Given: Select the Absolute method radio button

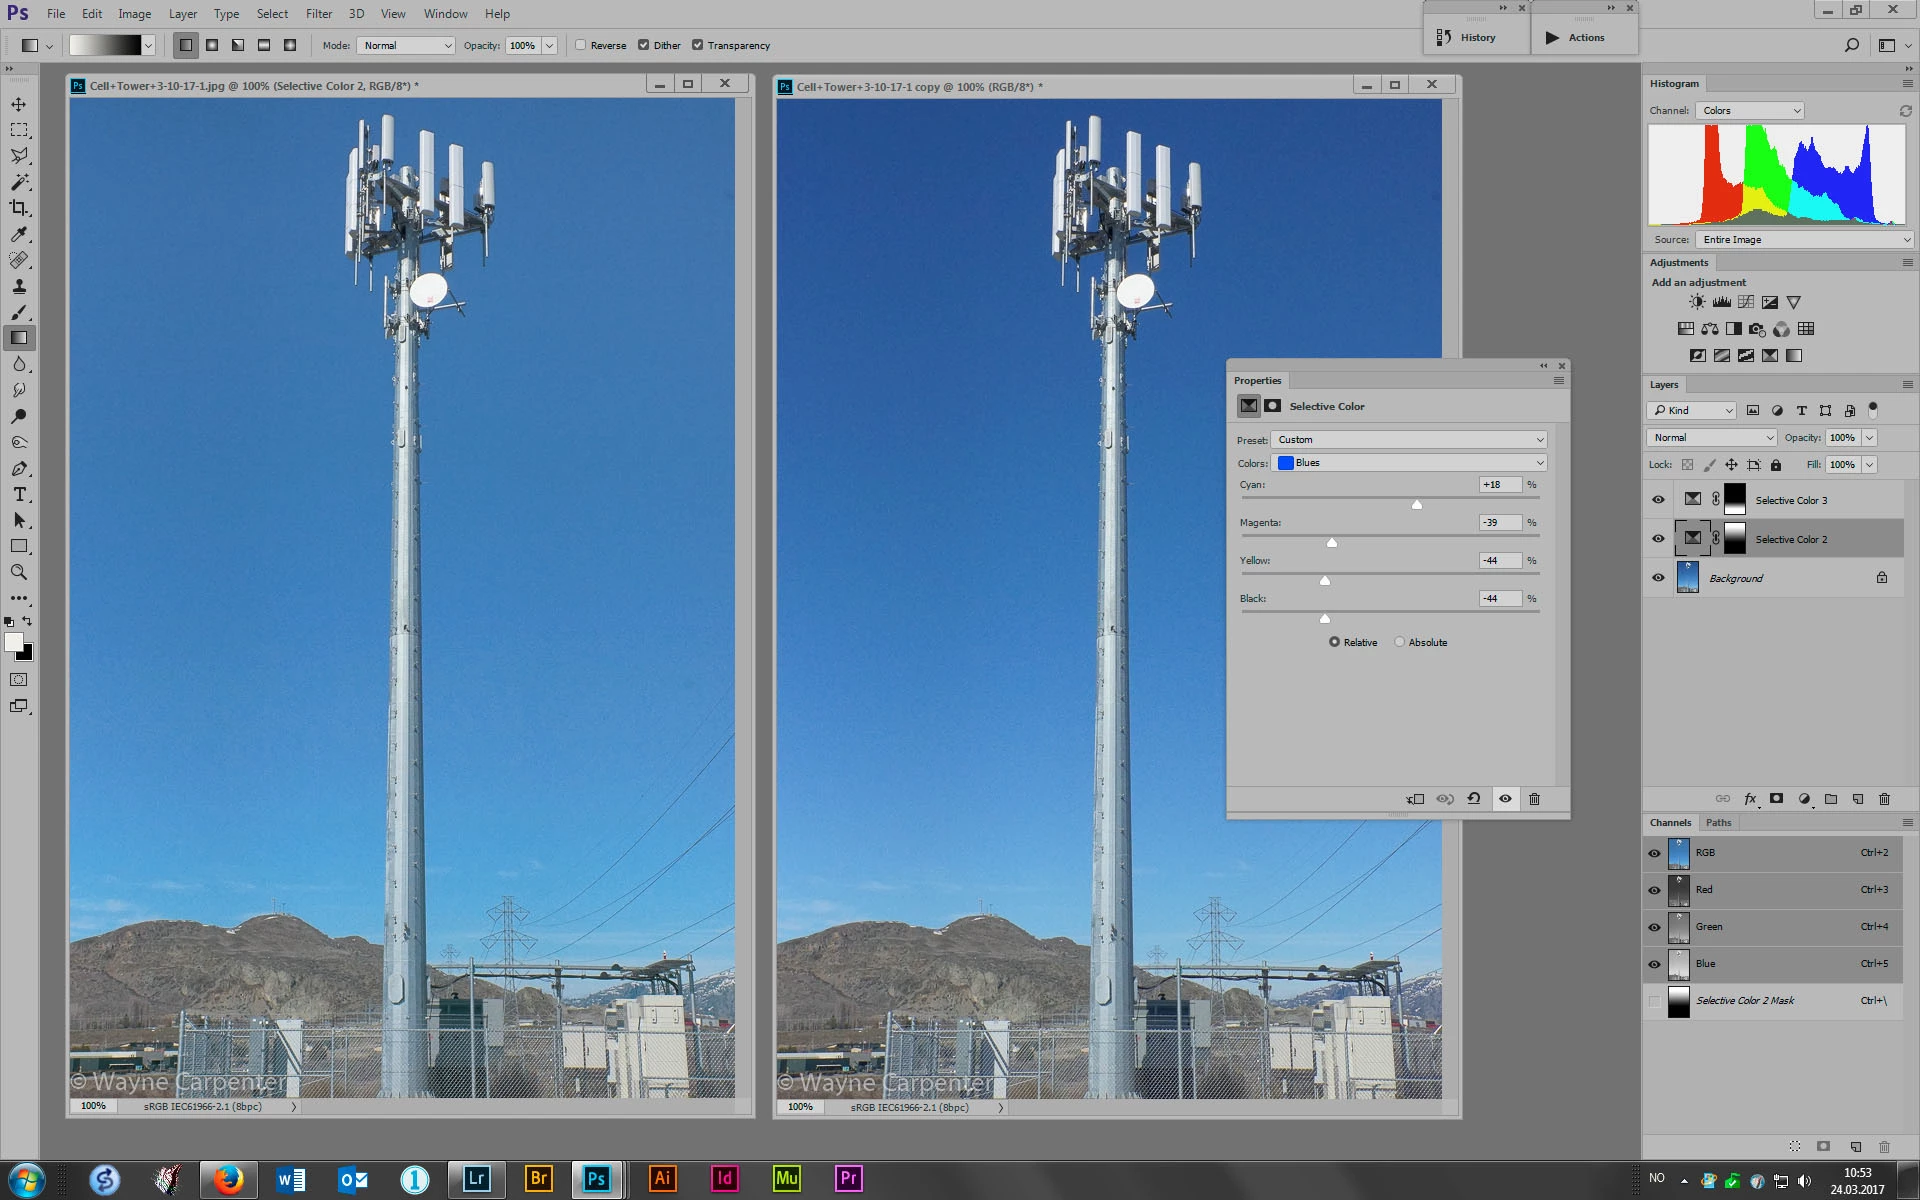Looking at the screenshot, I should [x=1400, y=642].
